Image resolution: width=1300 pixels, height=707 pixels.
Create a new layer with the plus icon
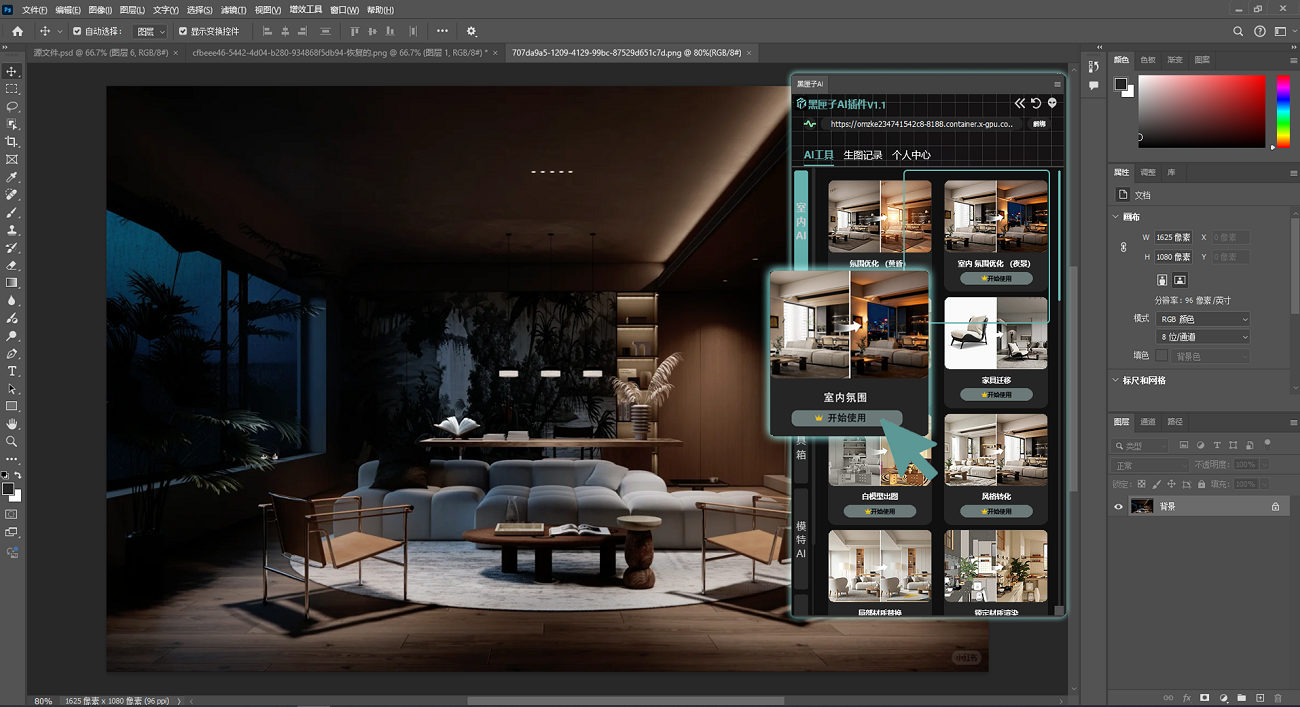(x=1260, y=697)
